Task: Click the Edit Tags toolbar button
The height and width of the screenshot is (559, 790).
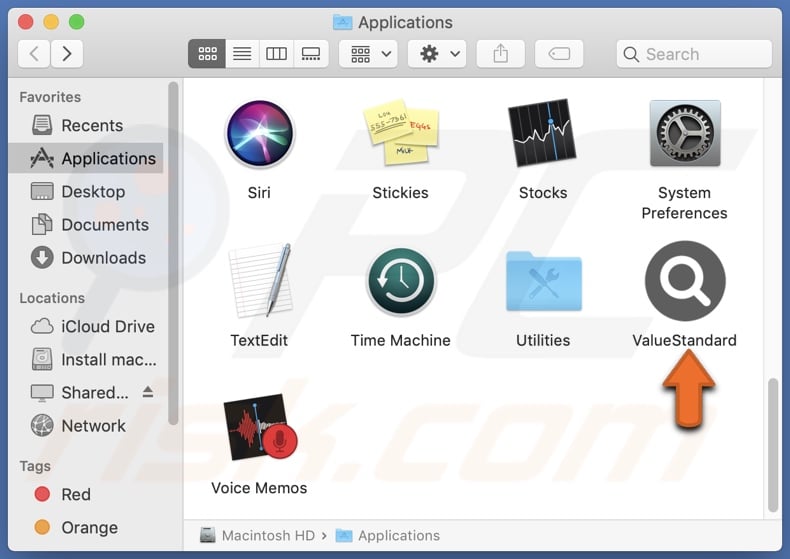Action: (559, 53)
